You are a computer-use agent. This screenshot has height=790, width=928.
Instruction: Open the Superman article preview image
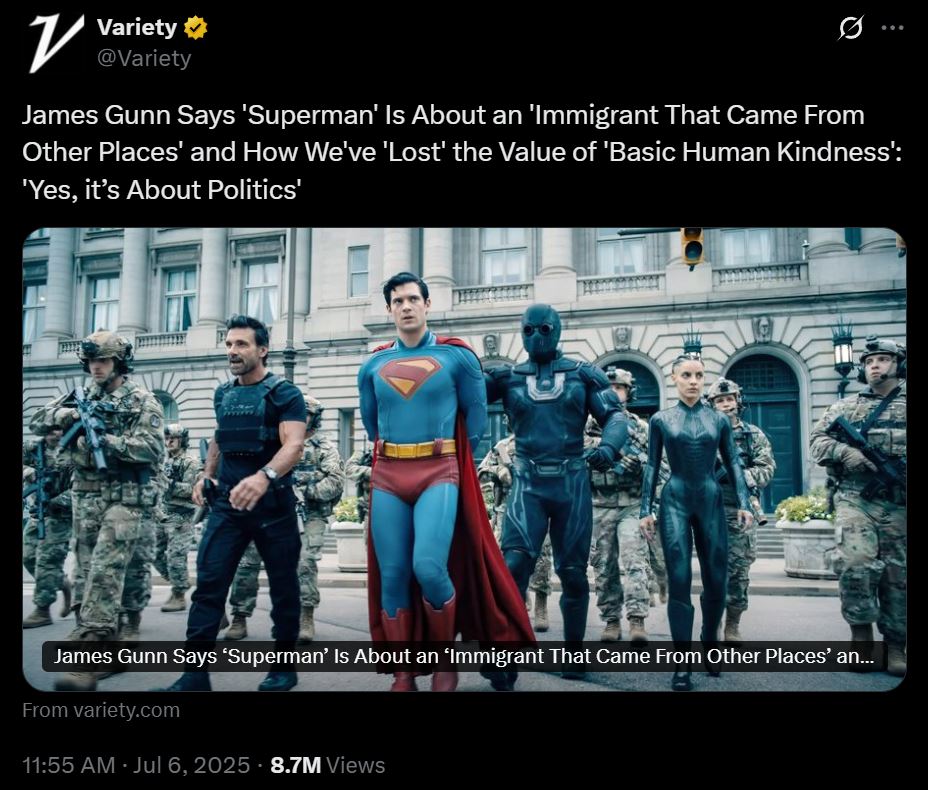[x=464, y=459]
